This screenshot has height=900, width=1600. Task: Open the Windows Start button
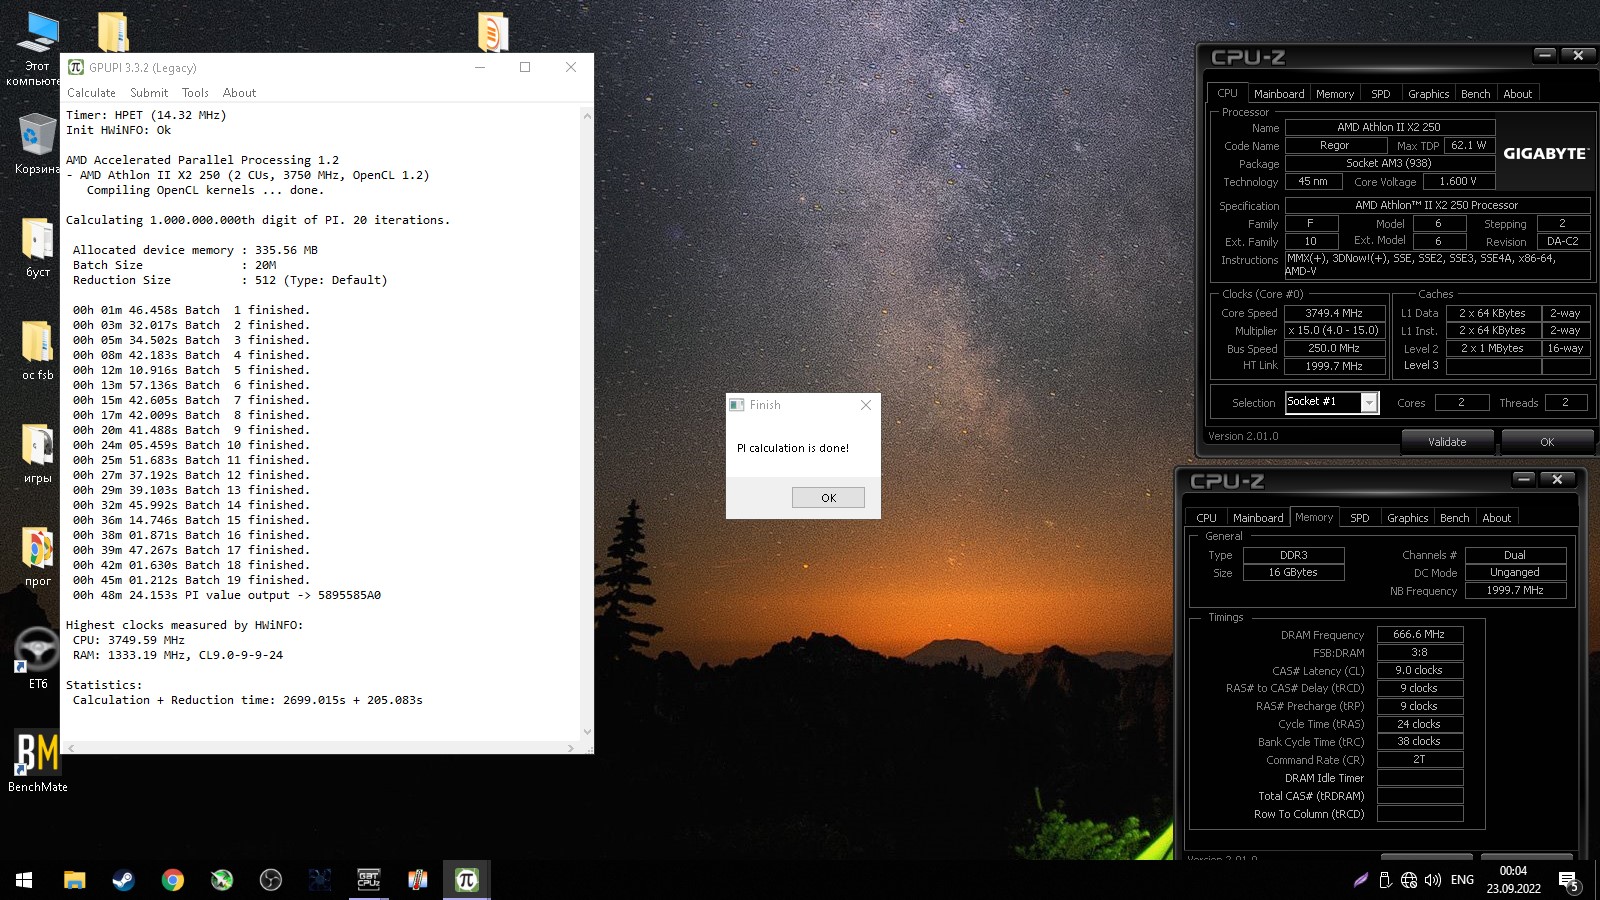(24, 880)
